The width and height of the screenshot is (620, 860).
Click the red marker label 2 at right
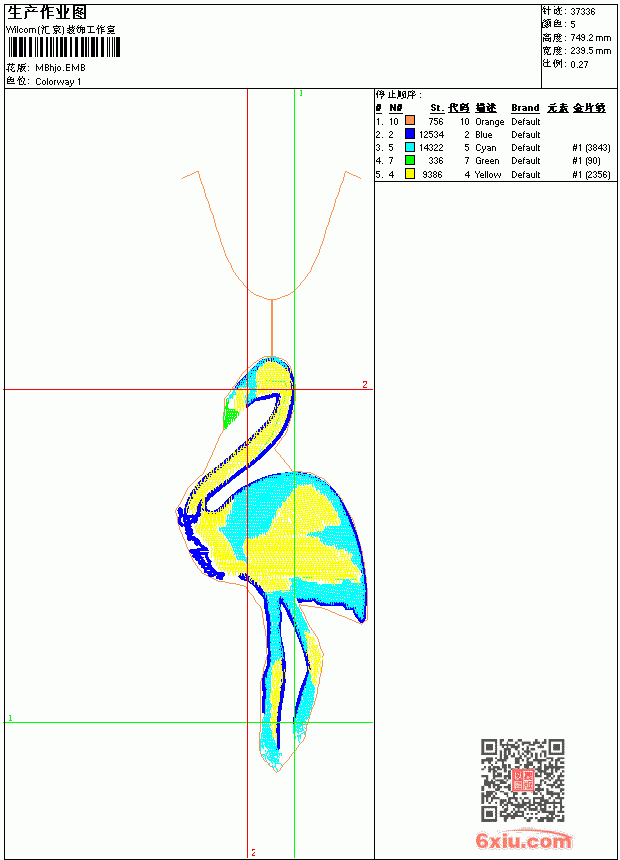[365, 384]
